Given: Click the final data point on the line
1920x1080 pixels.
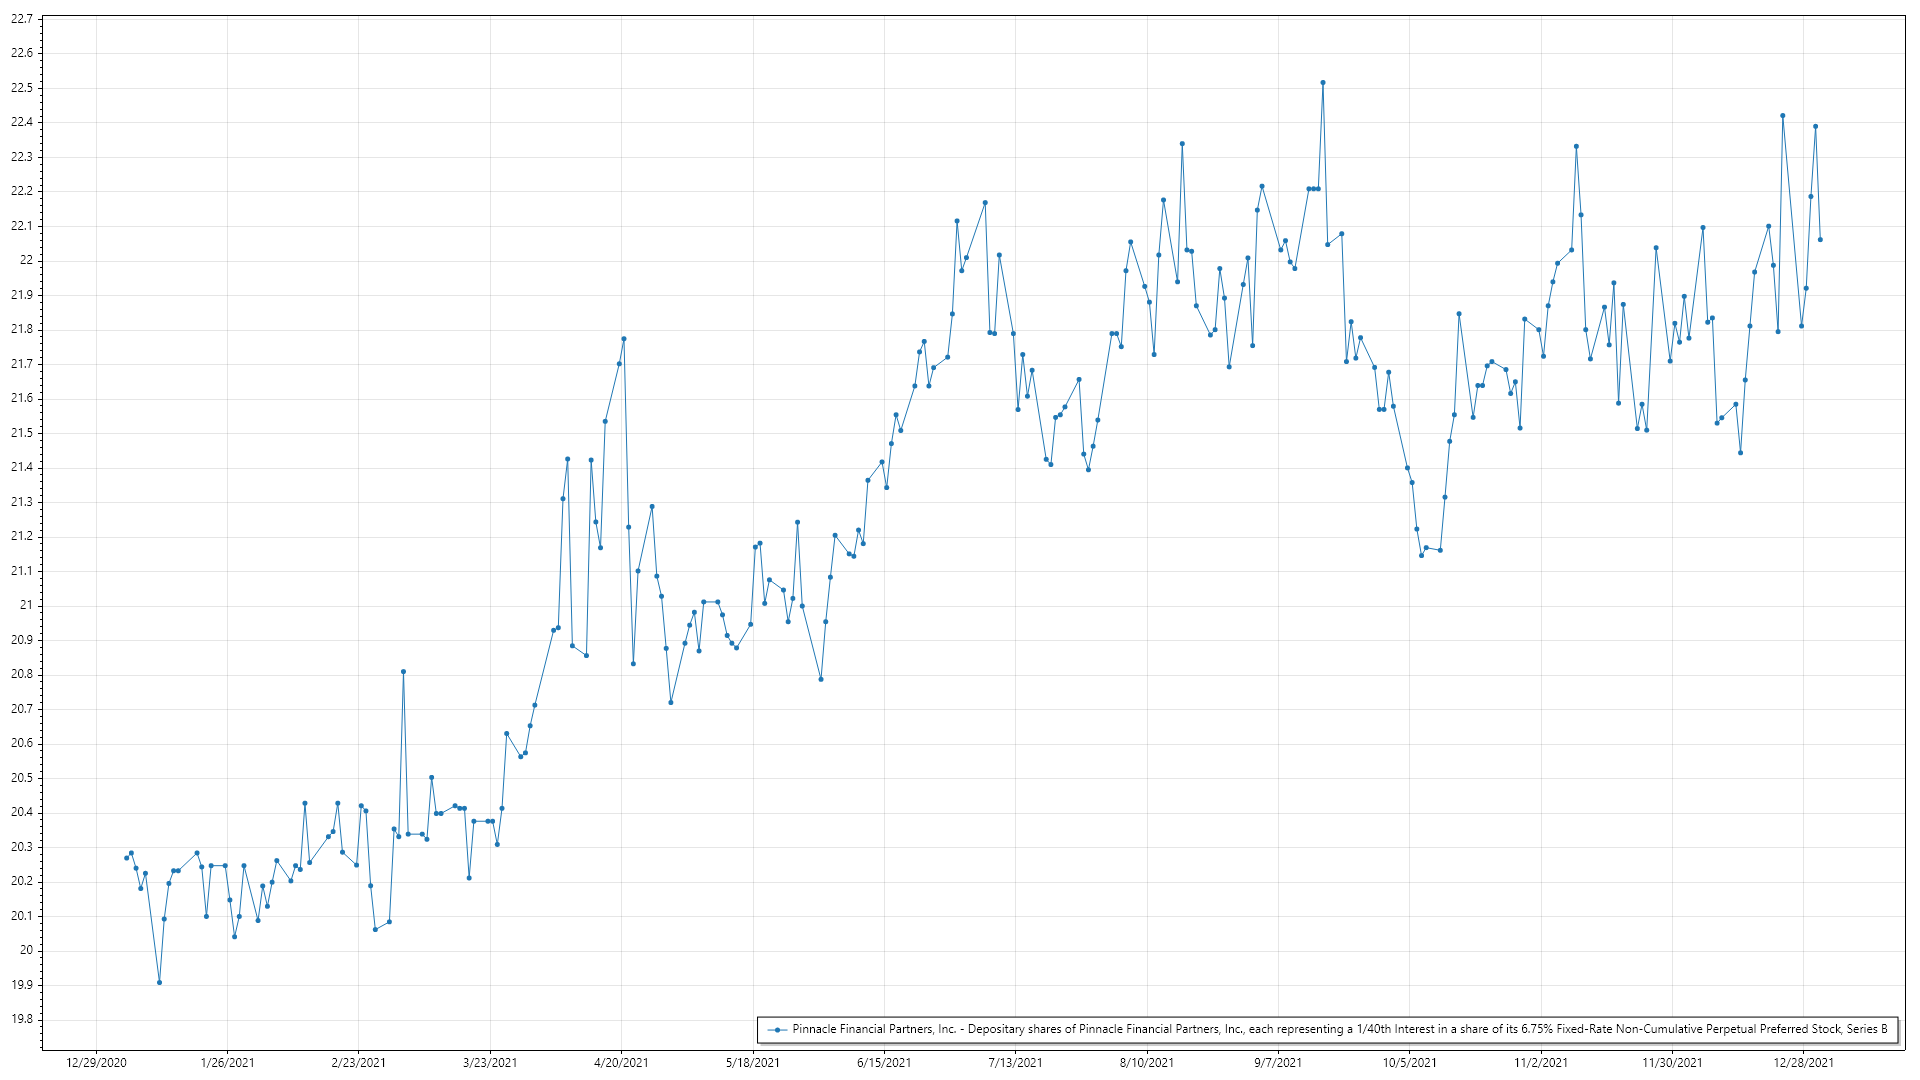Looking at the screenshot, I should (x=1820, y=240).
